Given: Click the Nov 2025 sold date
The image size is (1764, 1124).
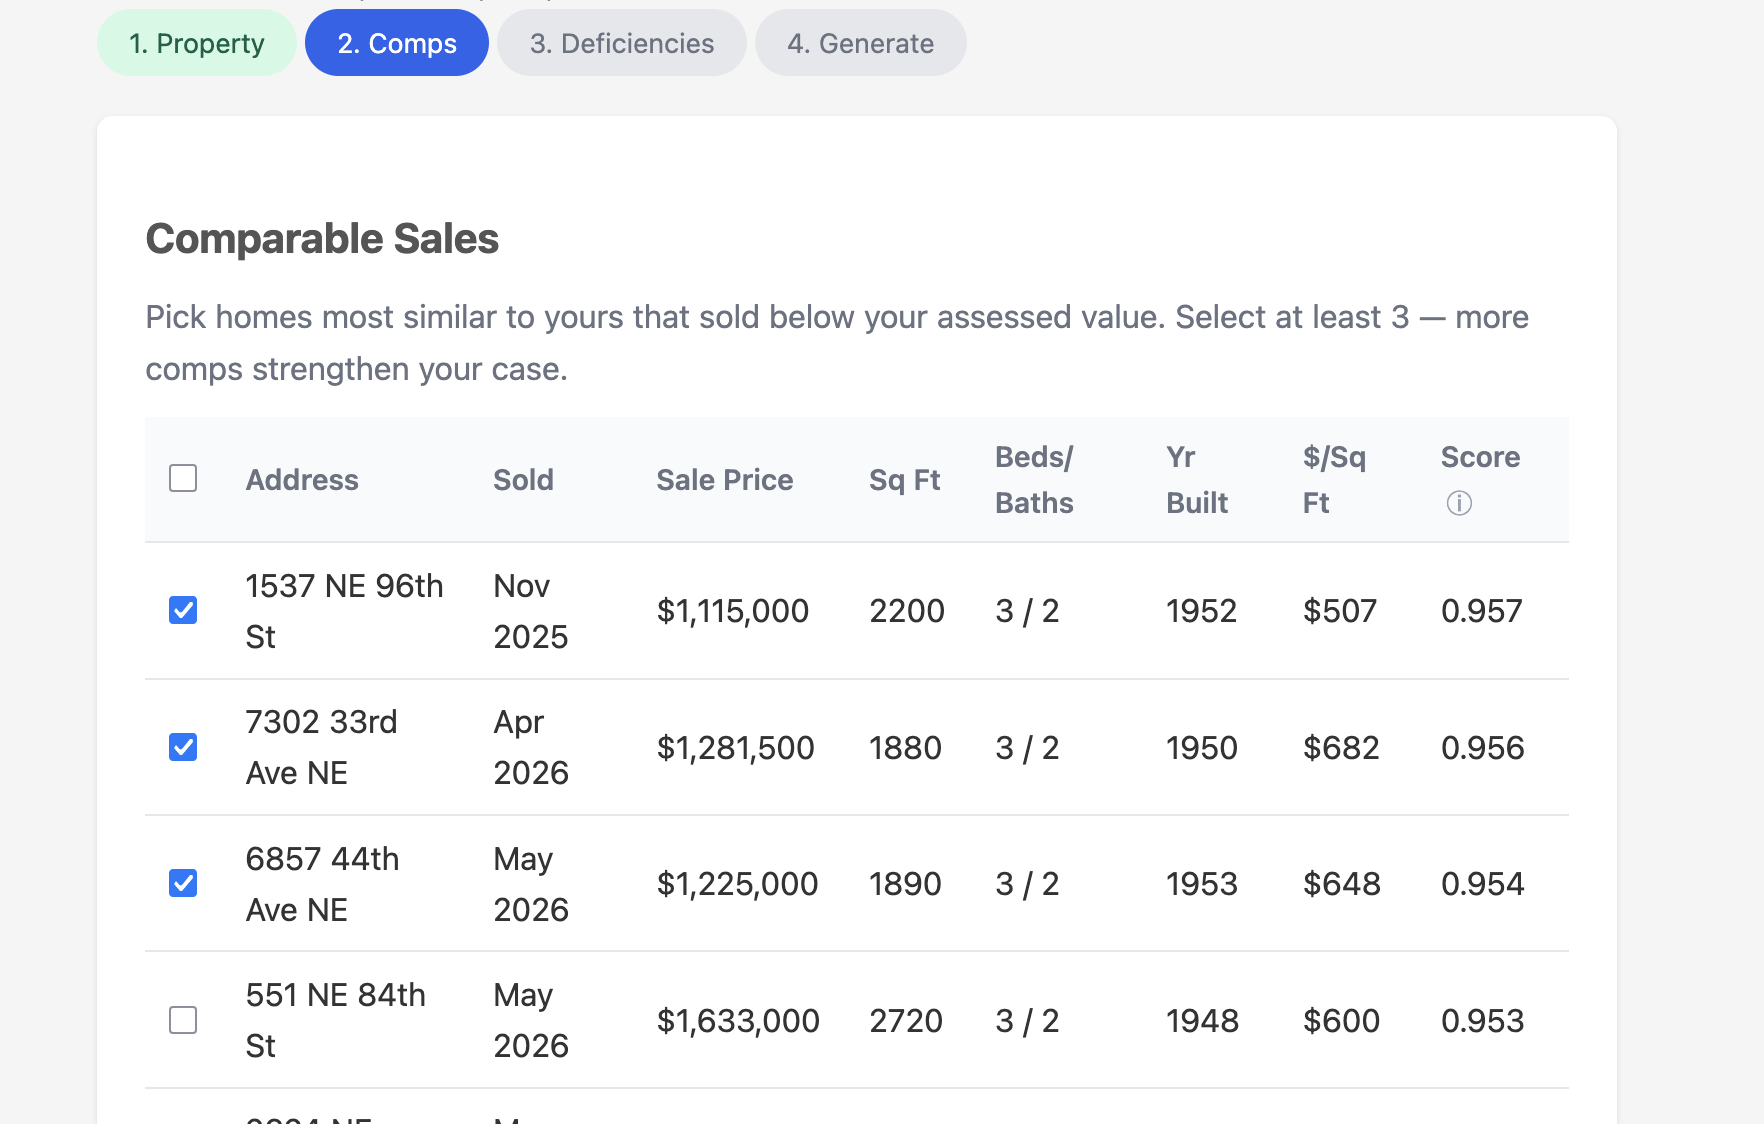Looking at the screenshot, I should pyautogui.click(x=531, y=611).
